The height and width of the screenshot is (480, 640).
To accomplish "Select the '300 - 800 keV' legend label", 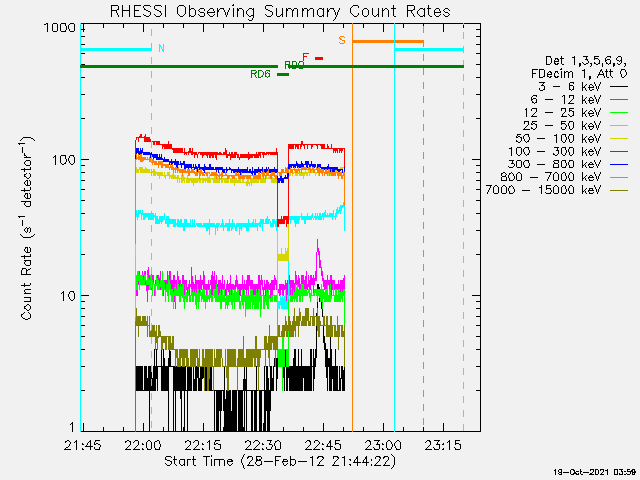I will tap(554, 164).
